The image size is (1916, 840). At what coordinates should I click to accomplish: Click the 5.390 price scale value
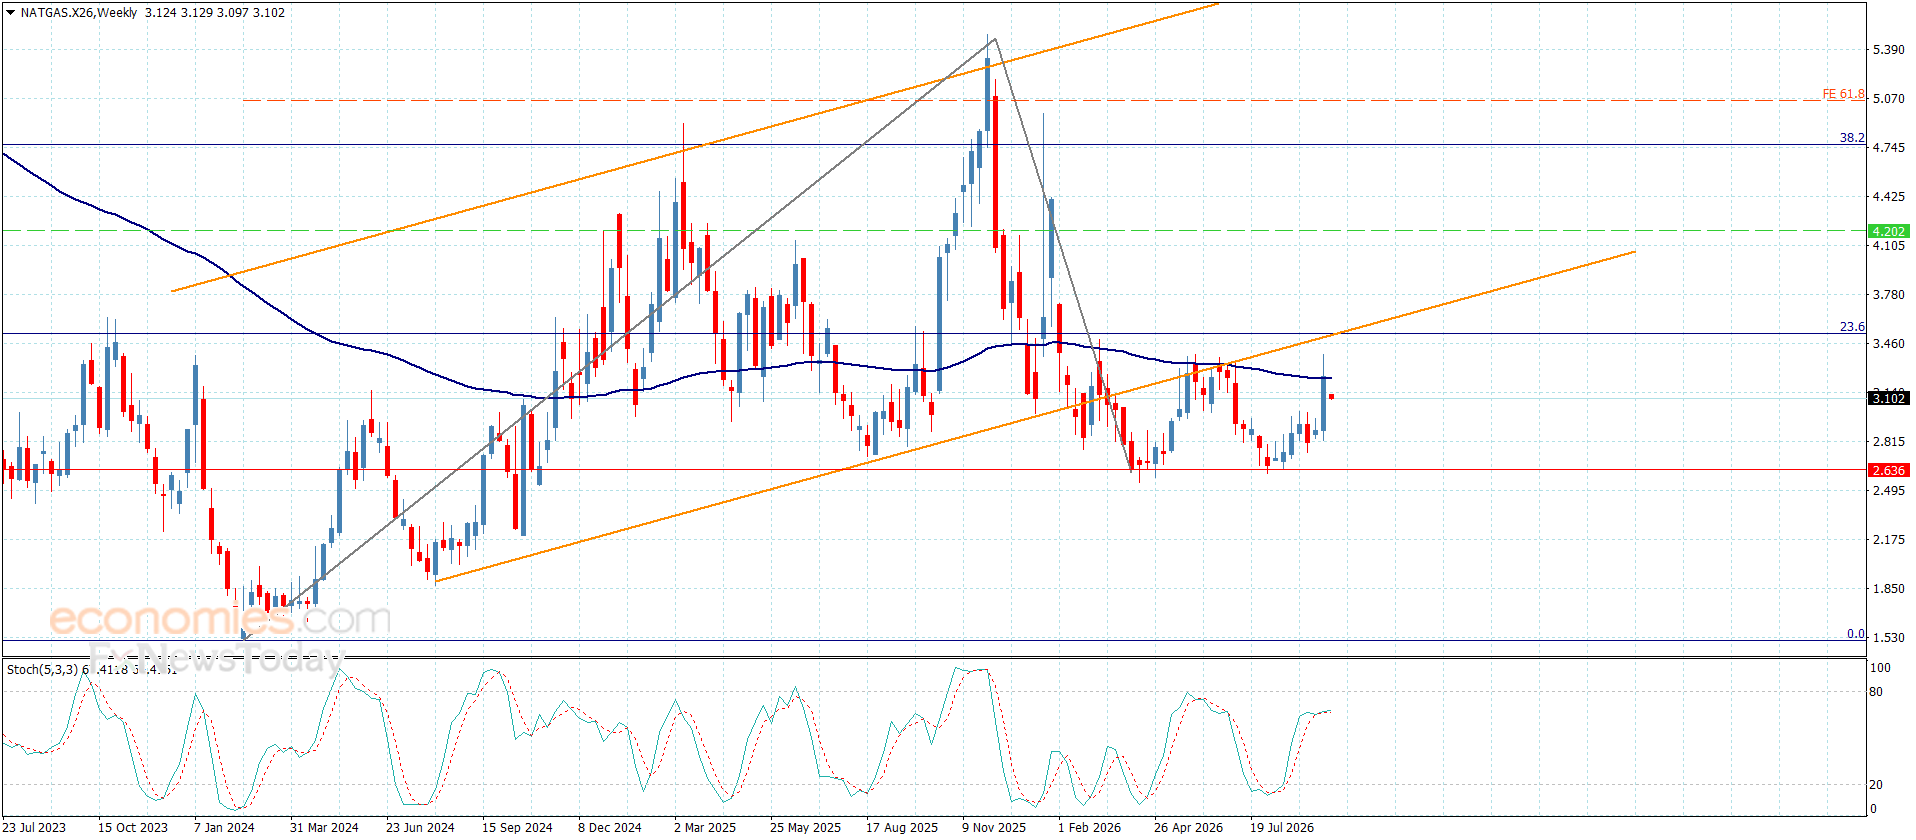[x=1888, y=50]
